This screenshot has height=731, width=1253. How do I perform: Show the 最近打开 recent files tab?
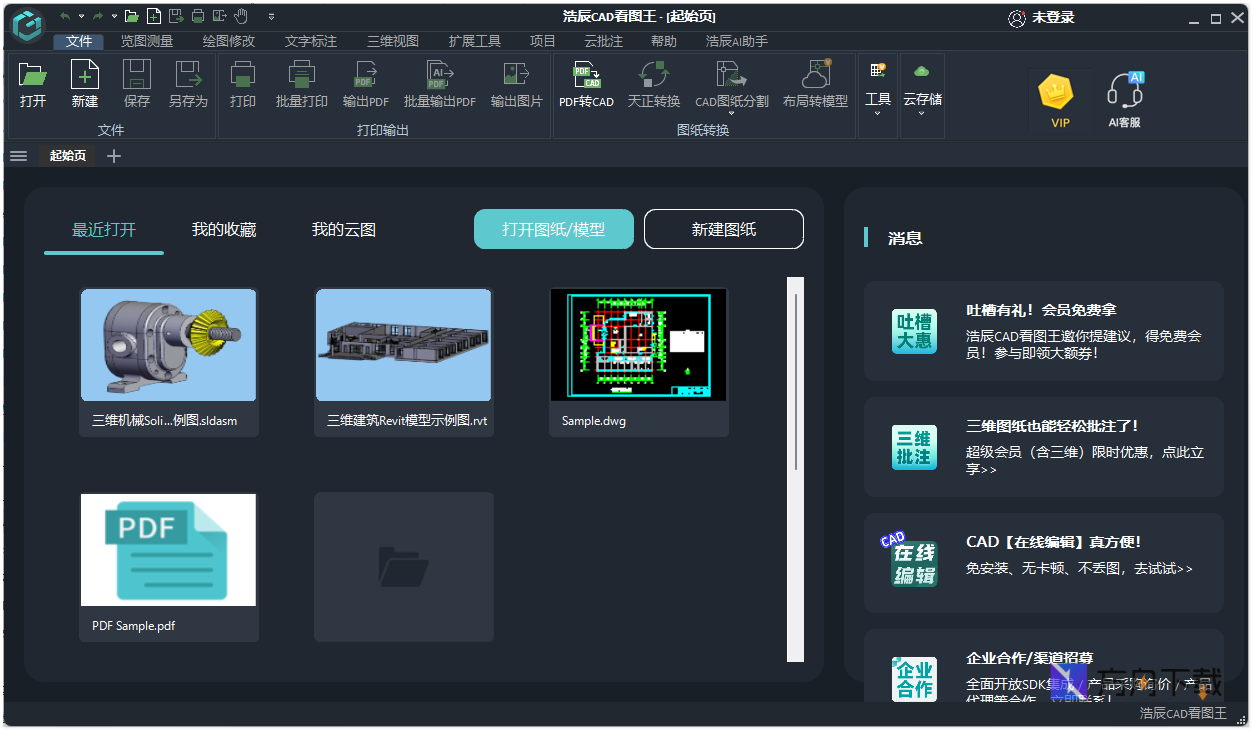[104, 230]
